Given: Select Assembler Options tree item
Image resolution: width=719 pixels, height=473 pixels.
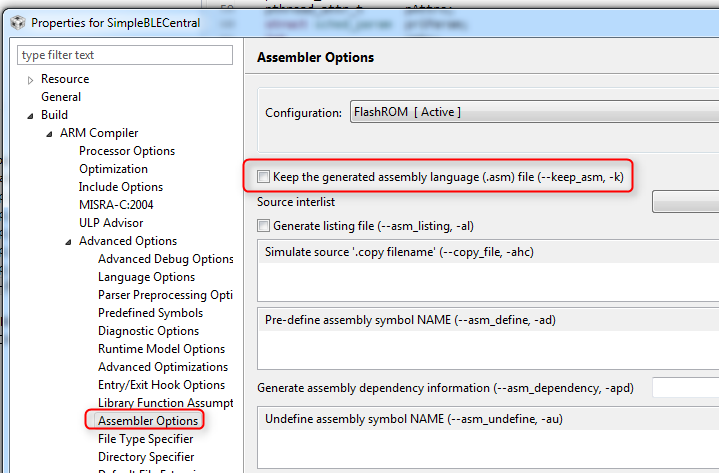Looking at the screenshot, I should click(148, 421).
